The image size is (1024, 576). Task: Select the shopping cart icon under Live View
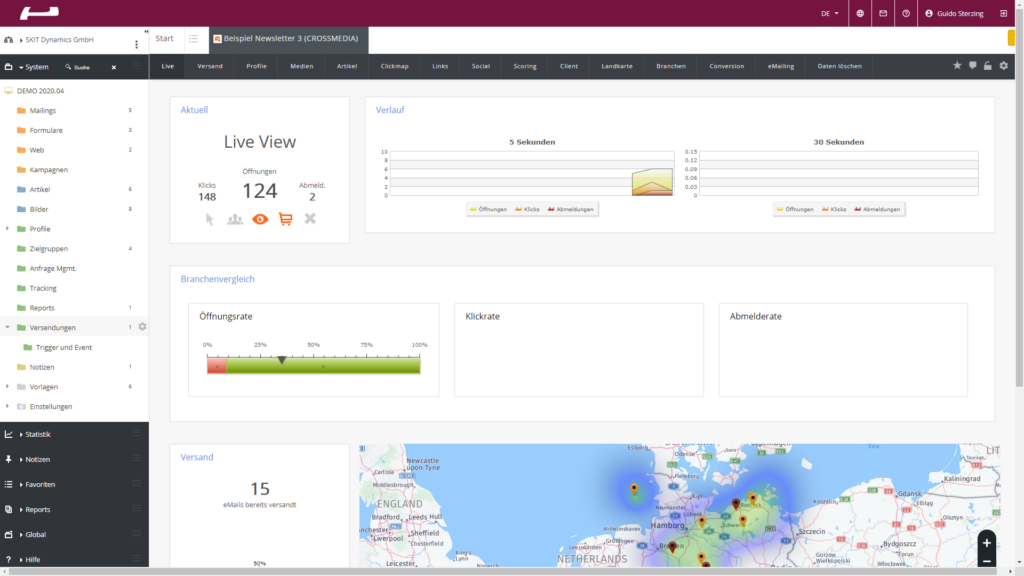[285, 219]
